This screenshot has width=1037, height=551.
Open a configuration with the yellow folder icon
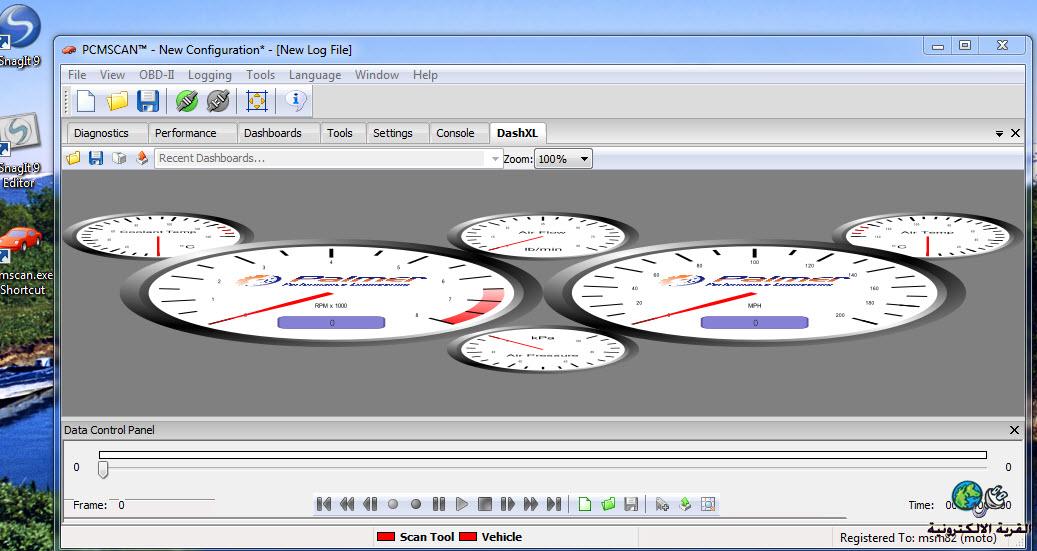click(x=117, y=101)
